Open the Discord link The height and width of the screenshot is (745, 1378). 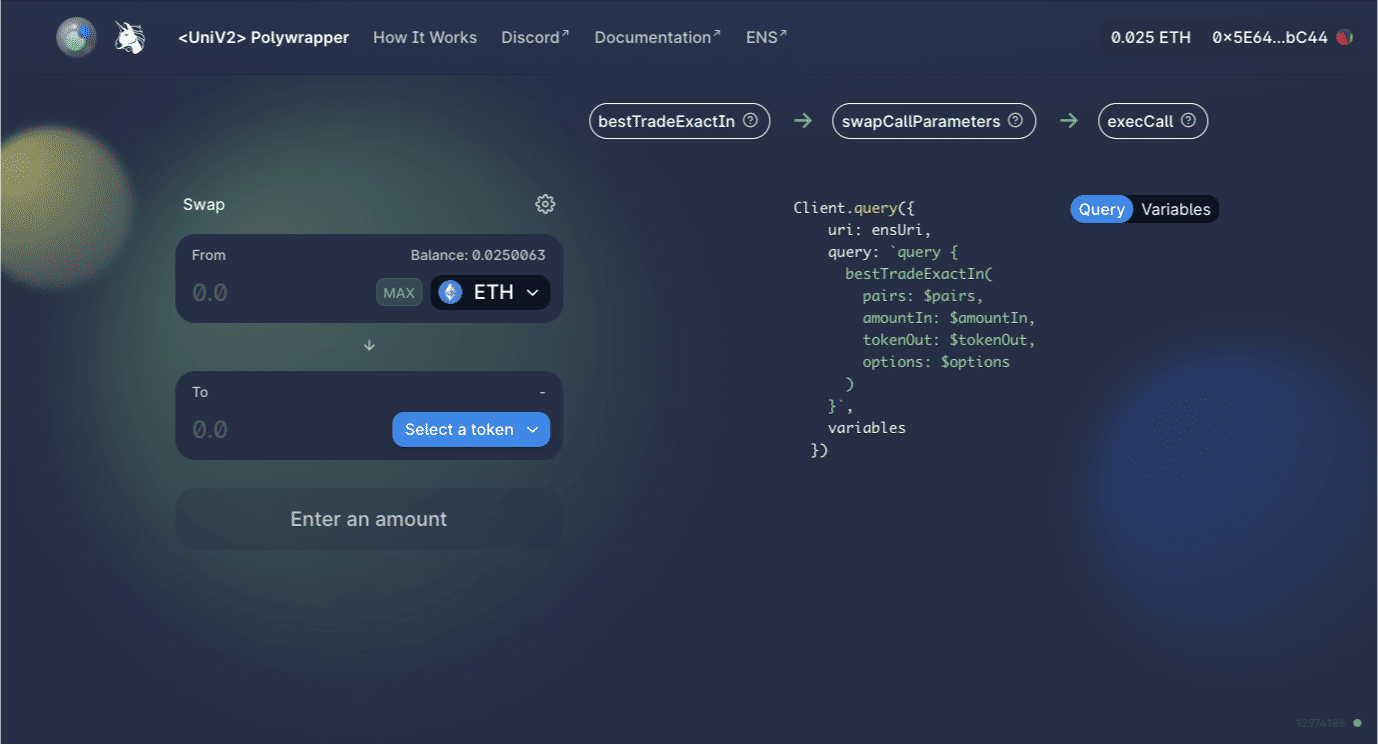coord(535,37)
